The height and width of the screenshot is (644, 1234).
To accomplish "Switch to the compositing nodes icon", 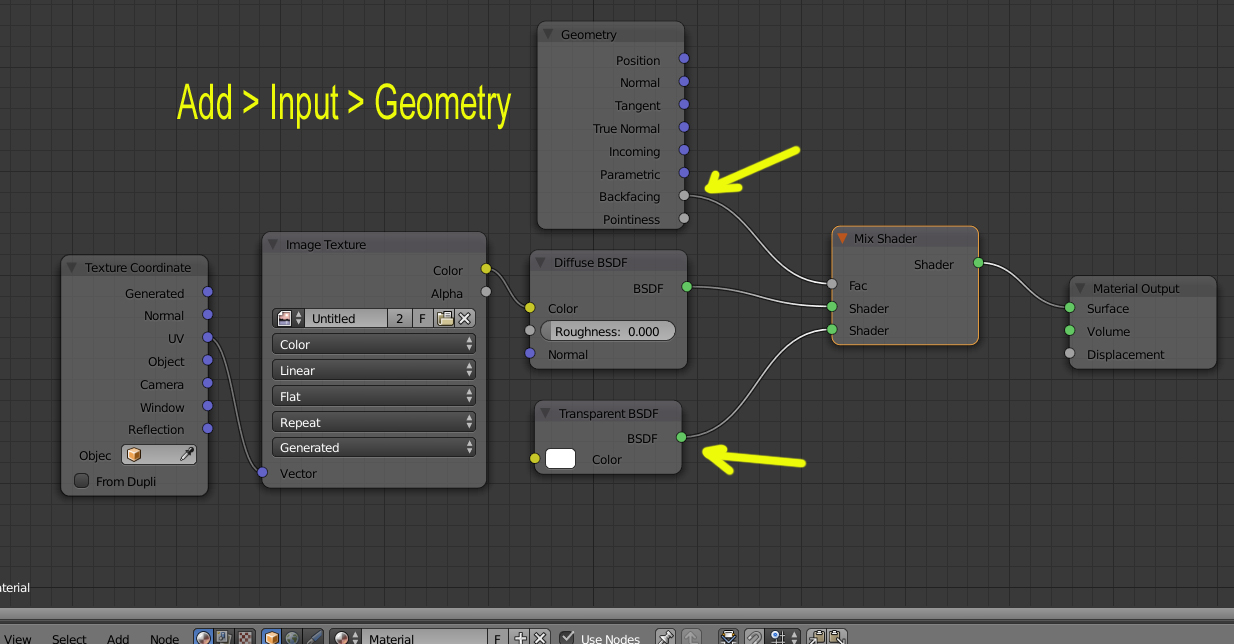I will [224, 638].
